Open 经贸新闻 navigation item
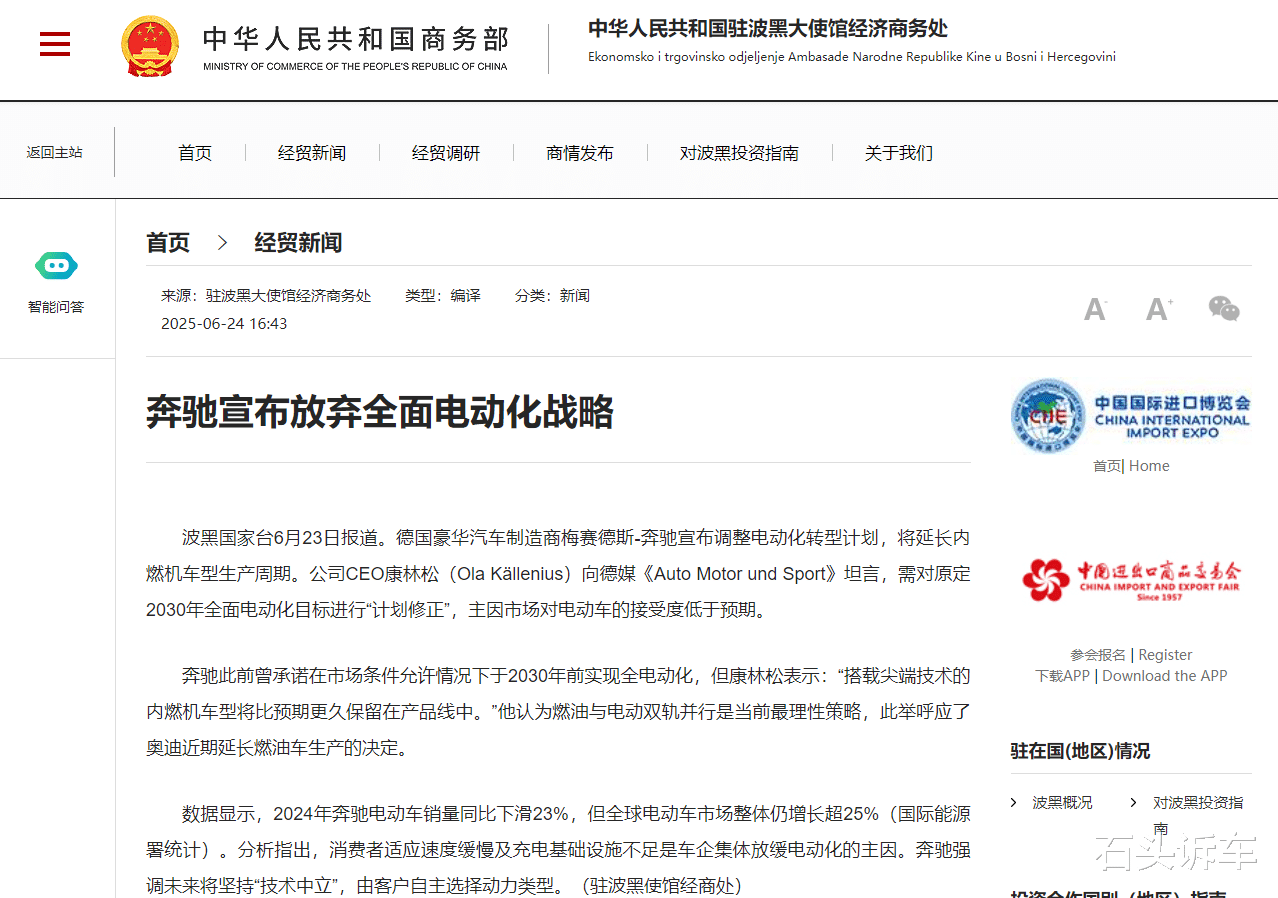1278x898 pixels. coord(312,153)
